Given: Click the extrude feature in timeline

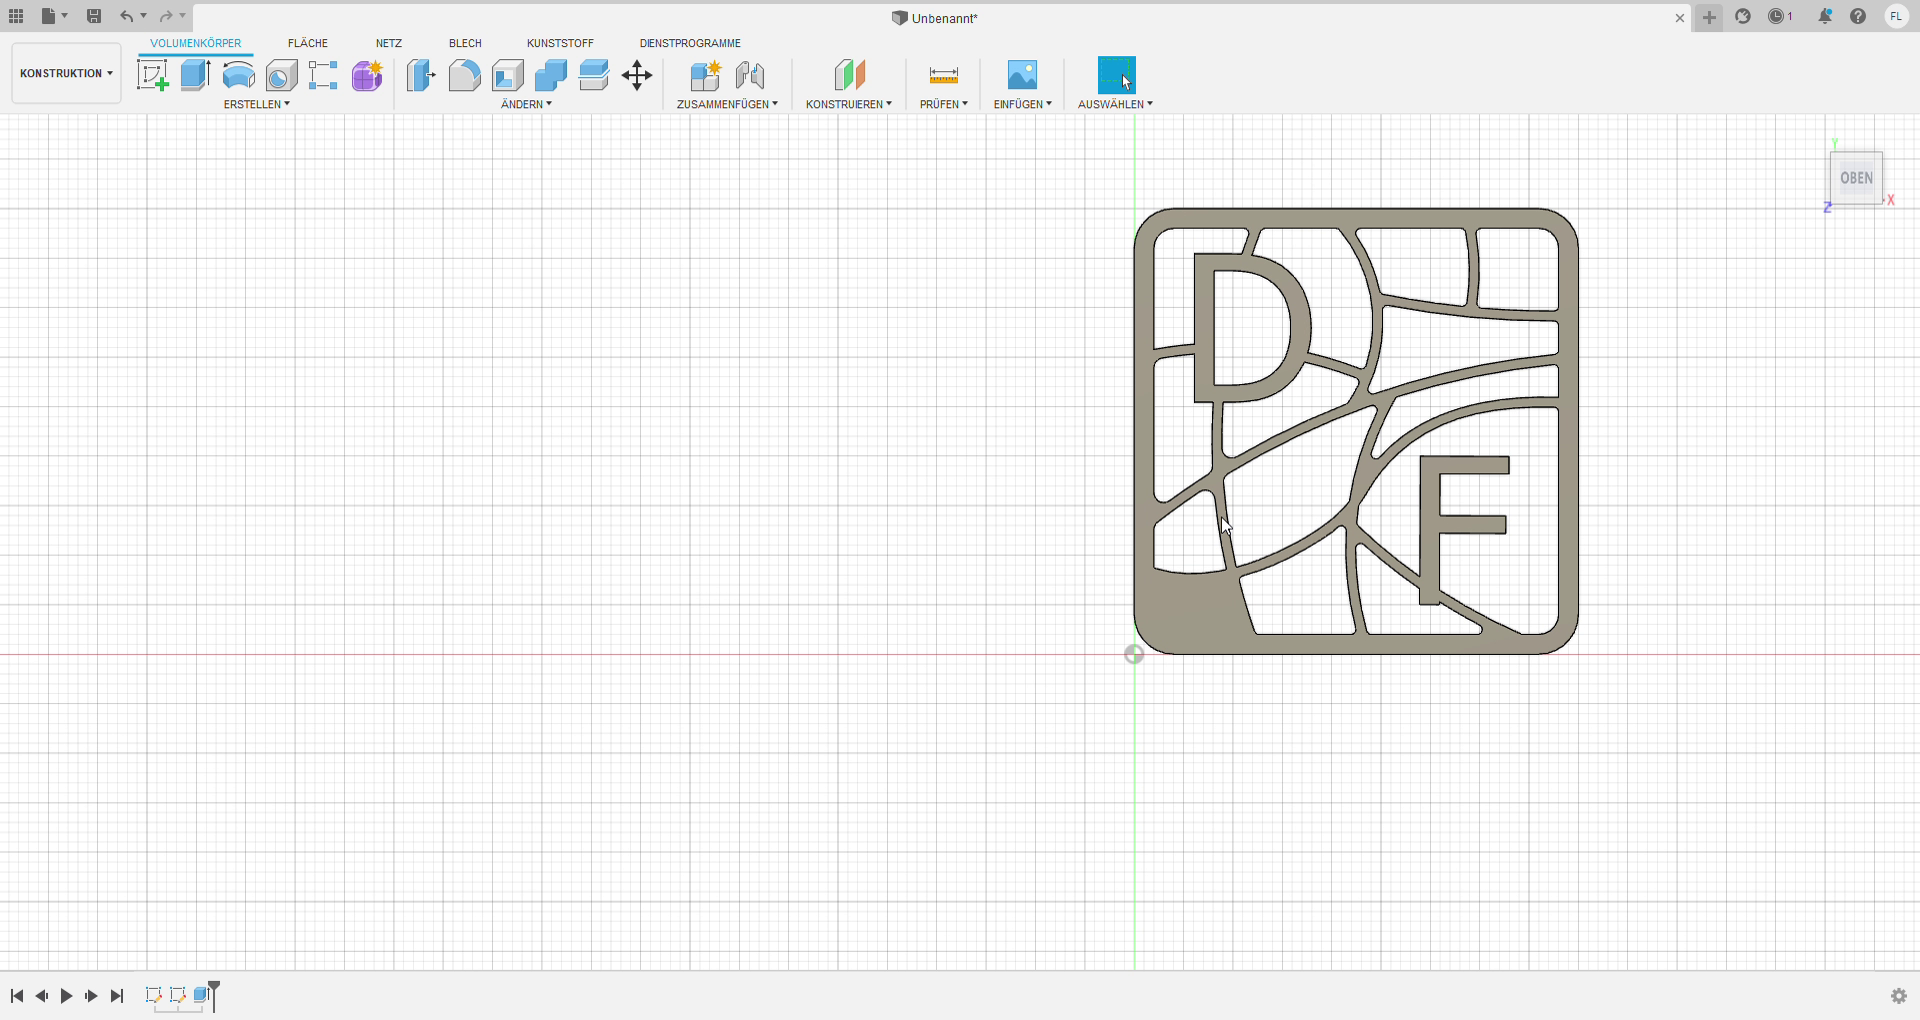Looking at the screenshot, I should click(x=201, y=995).
